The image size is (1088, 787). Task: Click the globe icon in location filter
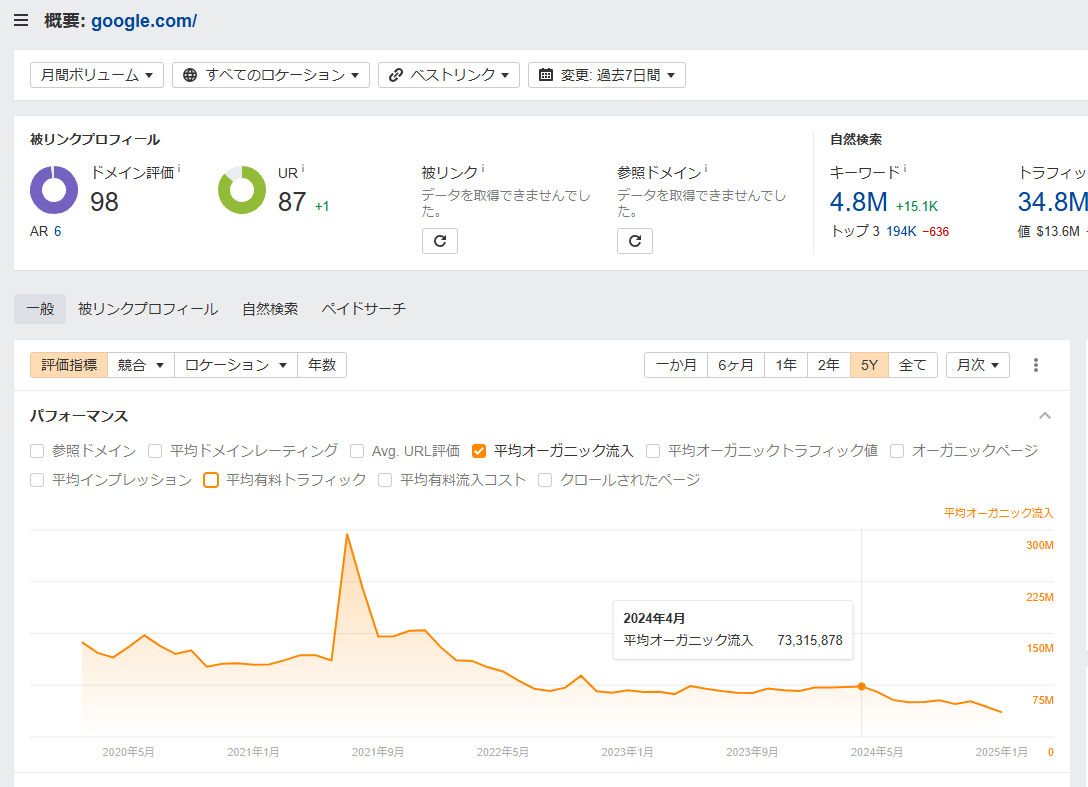click(189, 75)
